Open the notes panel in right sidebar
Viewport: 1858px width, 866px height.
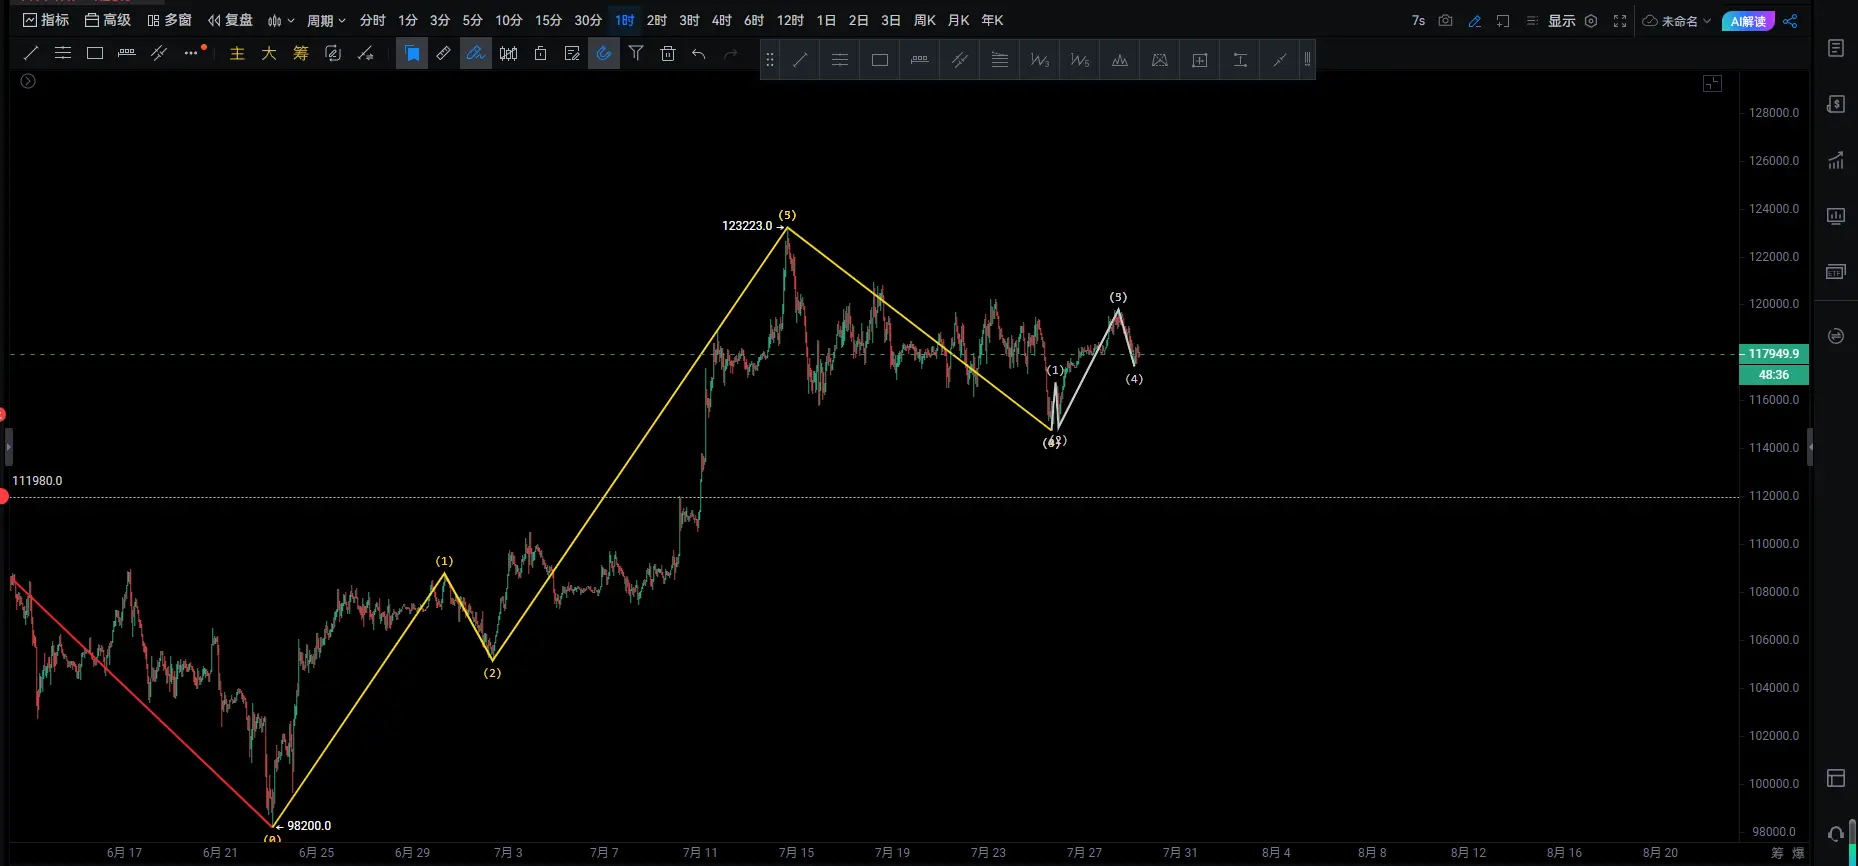pos(1836,48)
